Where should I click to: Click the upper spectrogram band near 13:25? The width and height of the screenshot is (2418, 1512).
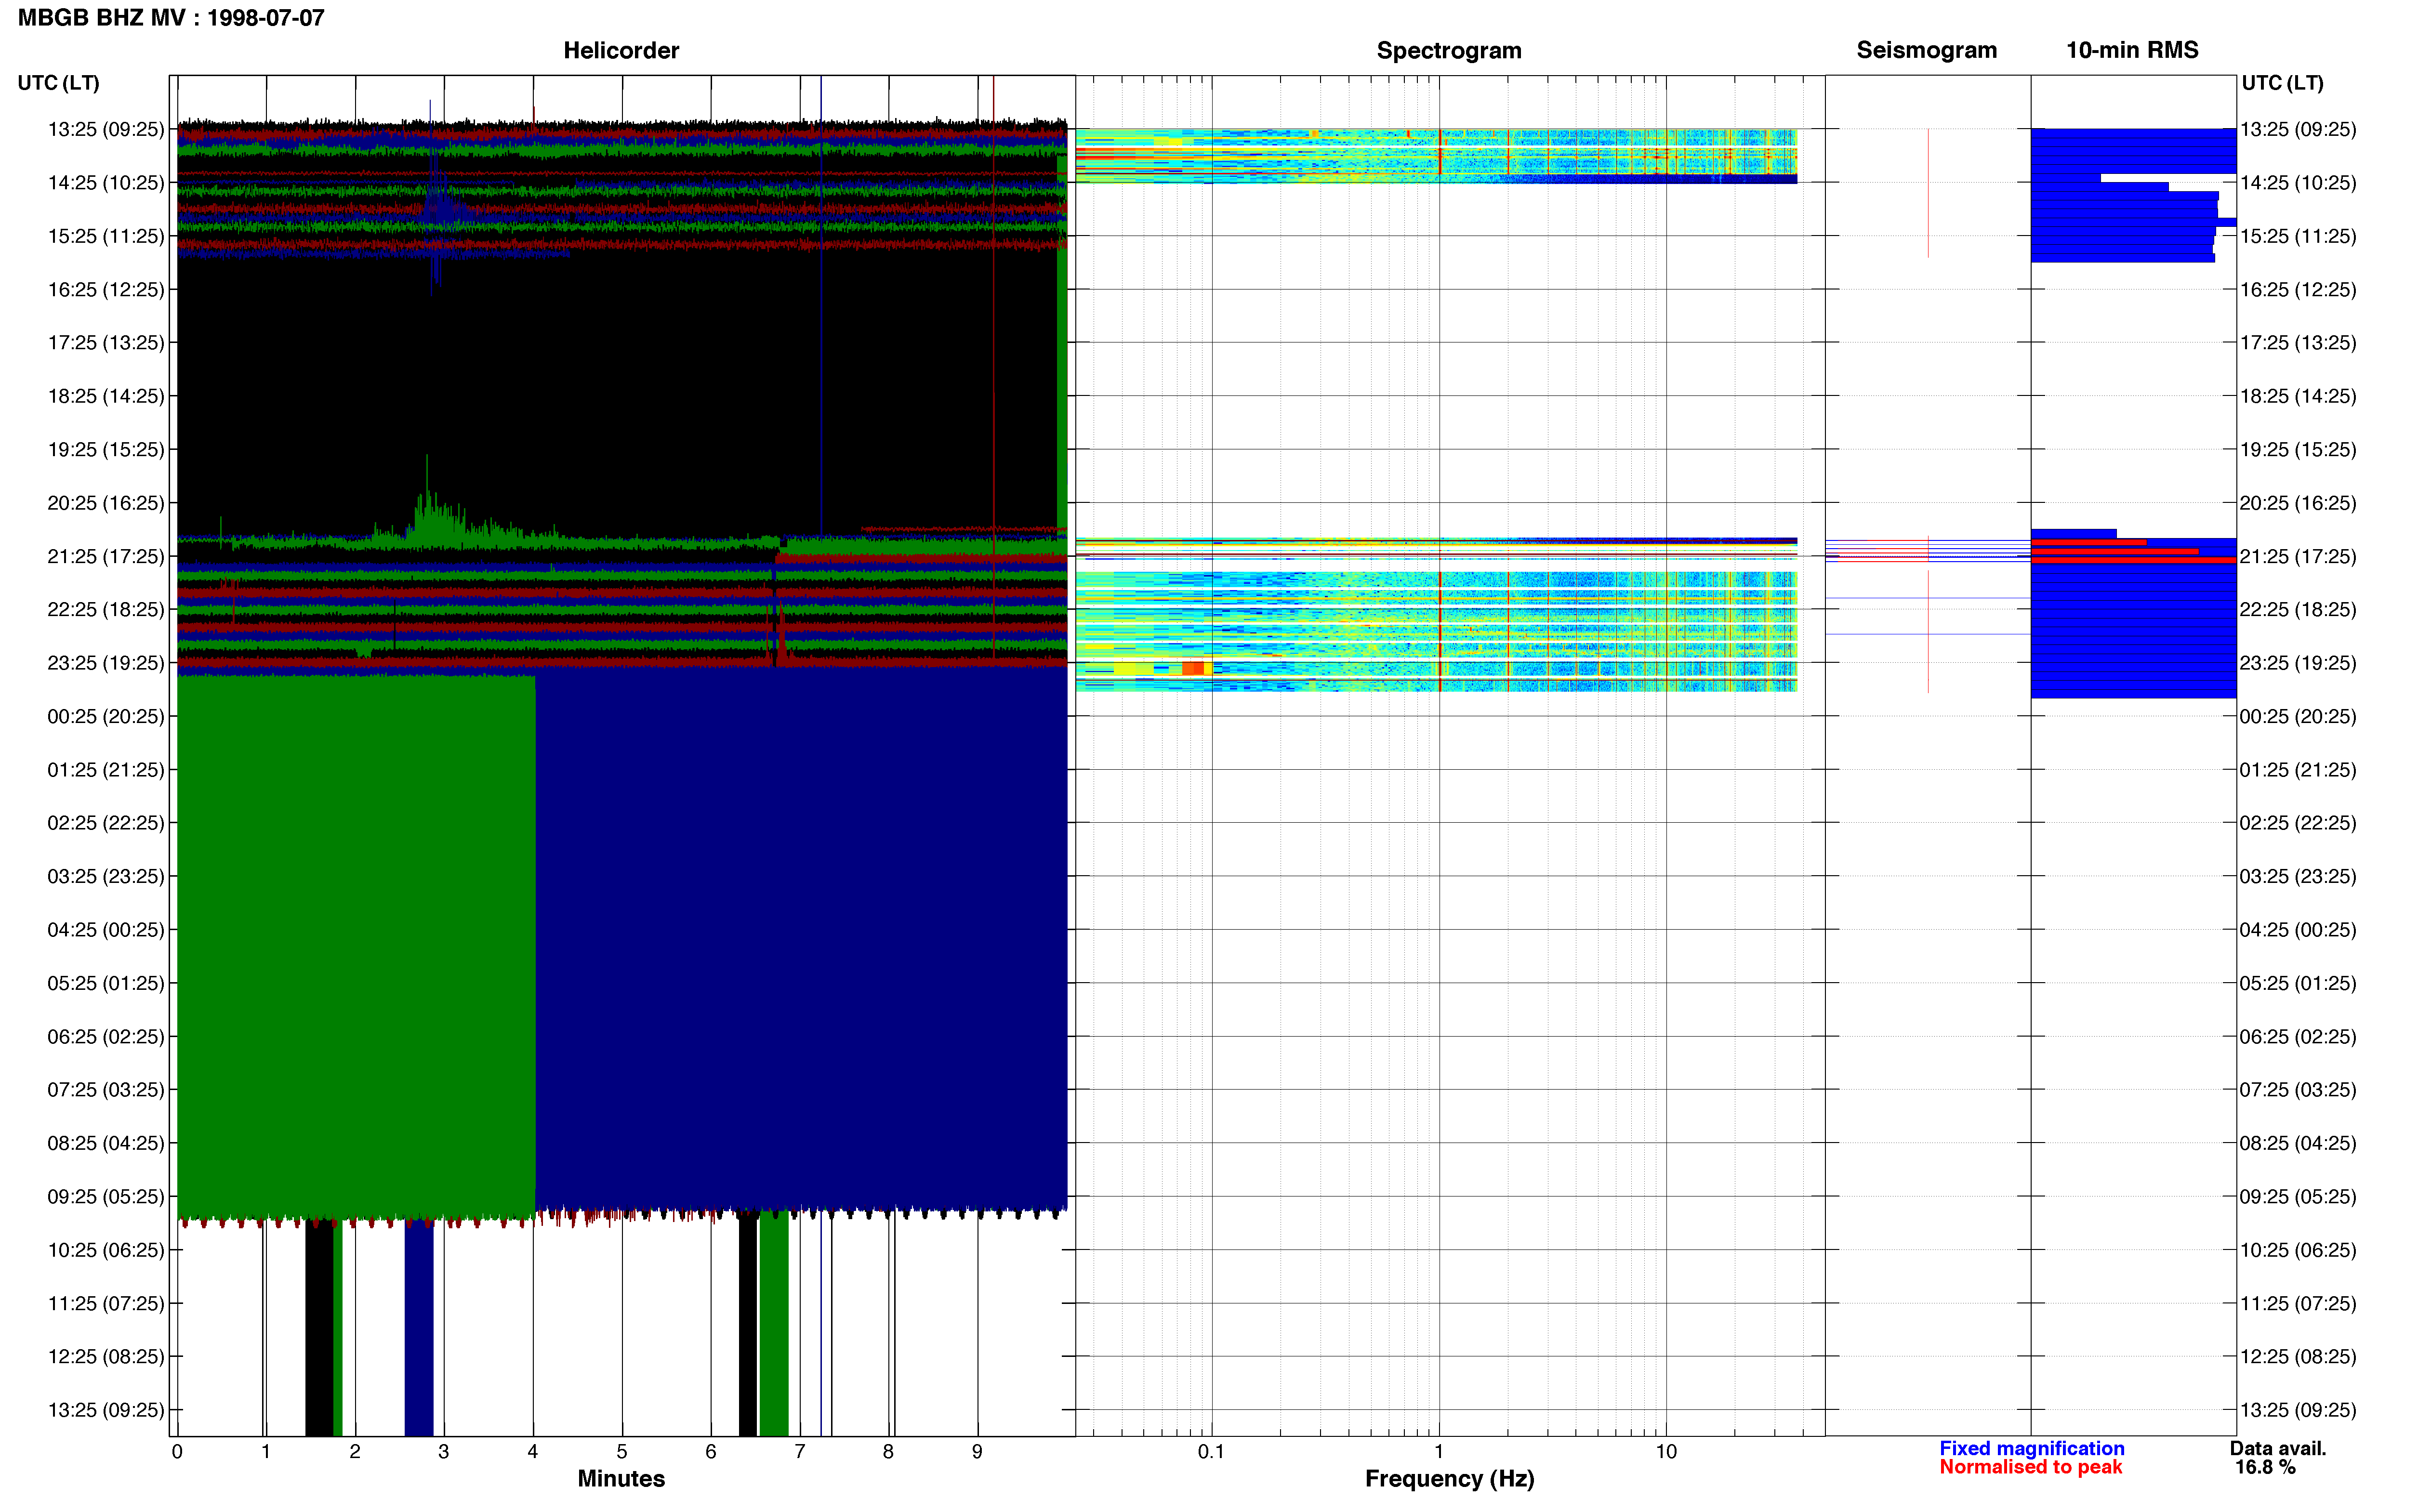[x=1436, y=156]
